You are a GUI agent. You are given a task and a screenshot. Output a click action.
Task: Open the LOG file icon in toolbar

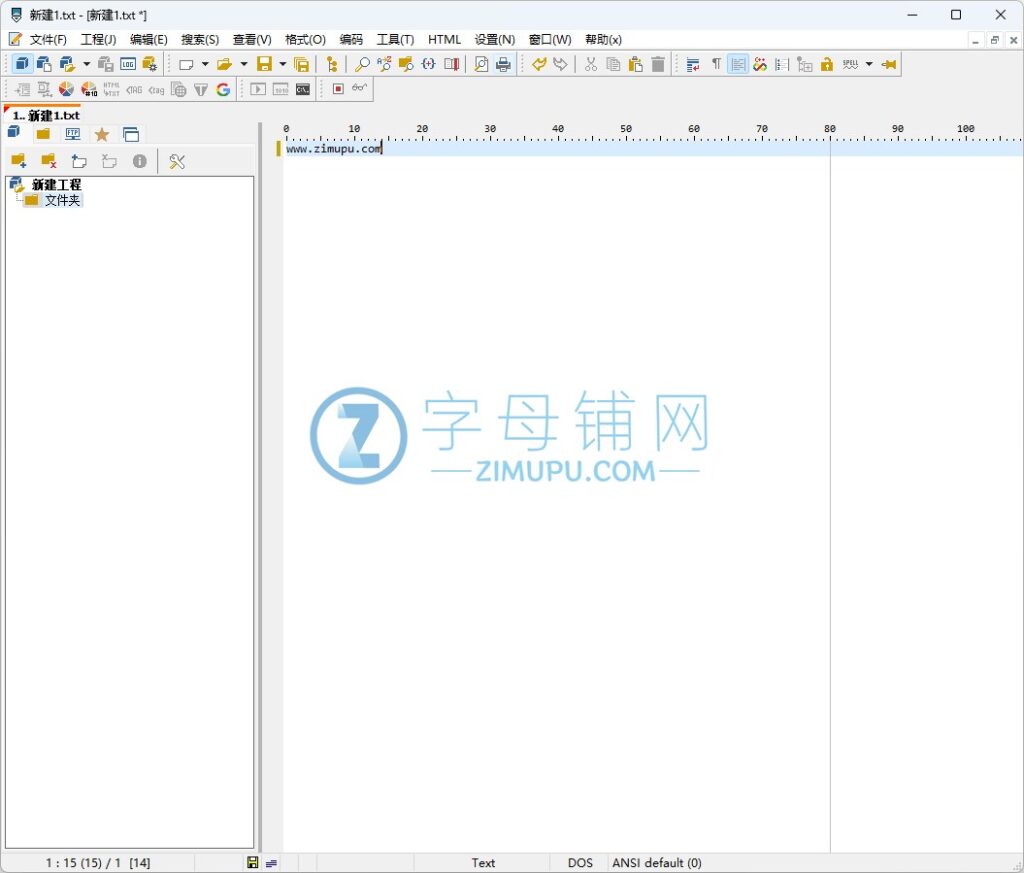pos(128,64)
